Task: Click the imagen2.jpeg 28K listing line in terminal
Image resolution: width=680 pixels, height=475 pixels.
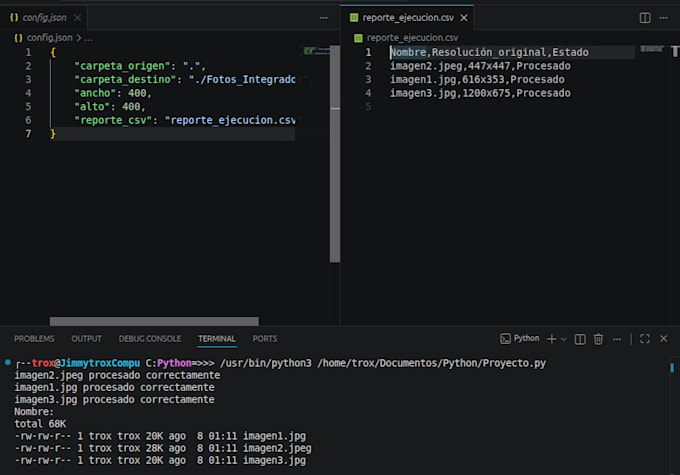Action: [x=163, y=448]
